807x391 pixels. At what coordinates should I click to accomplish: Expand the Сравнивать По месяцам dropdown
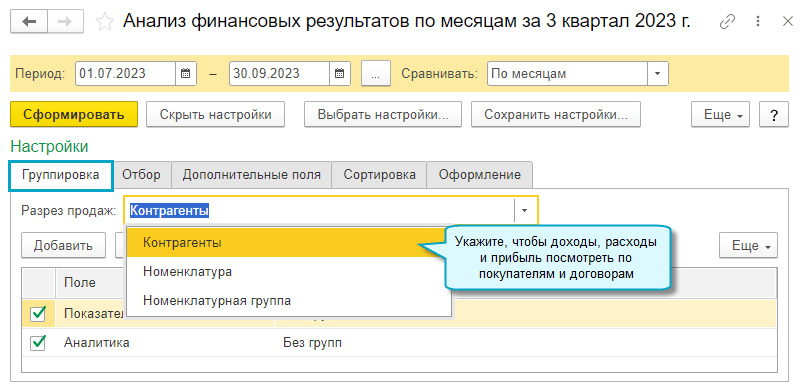(657, 74)
